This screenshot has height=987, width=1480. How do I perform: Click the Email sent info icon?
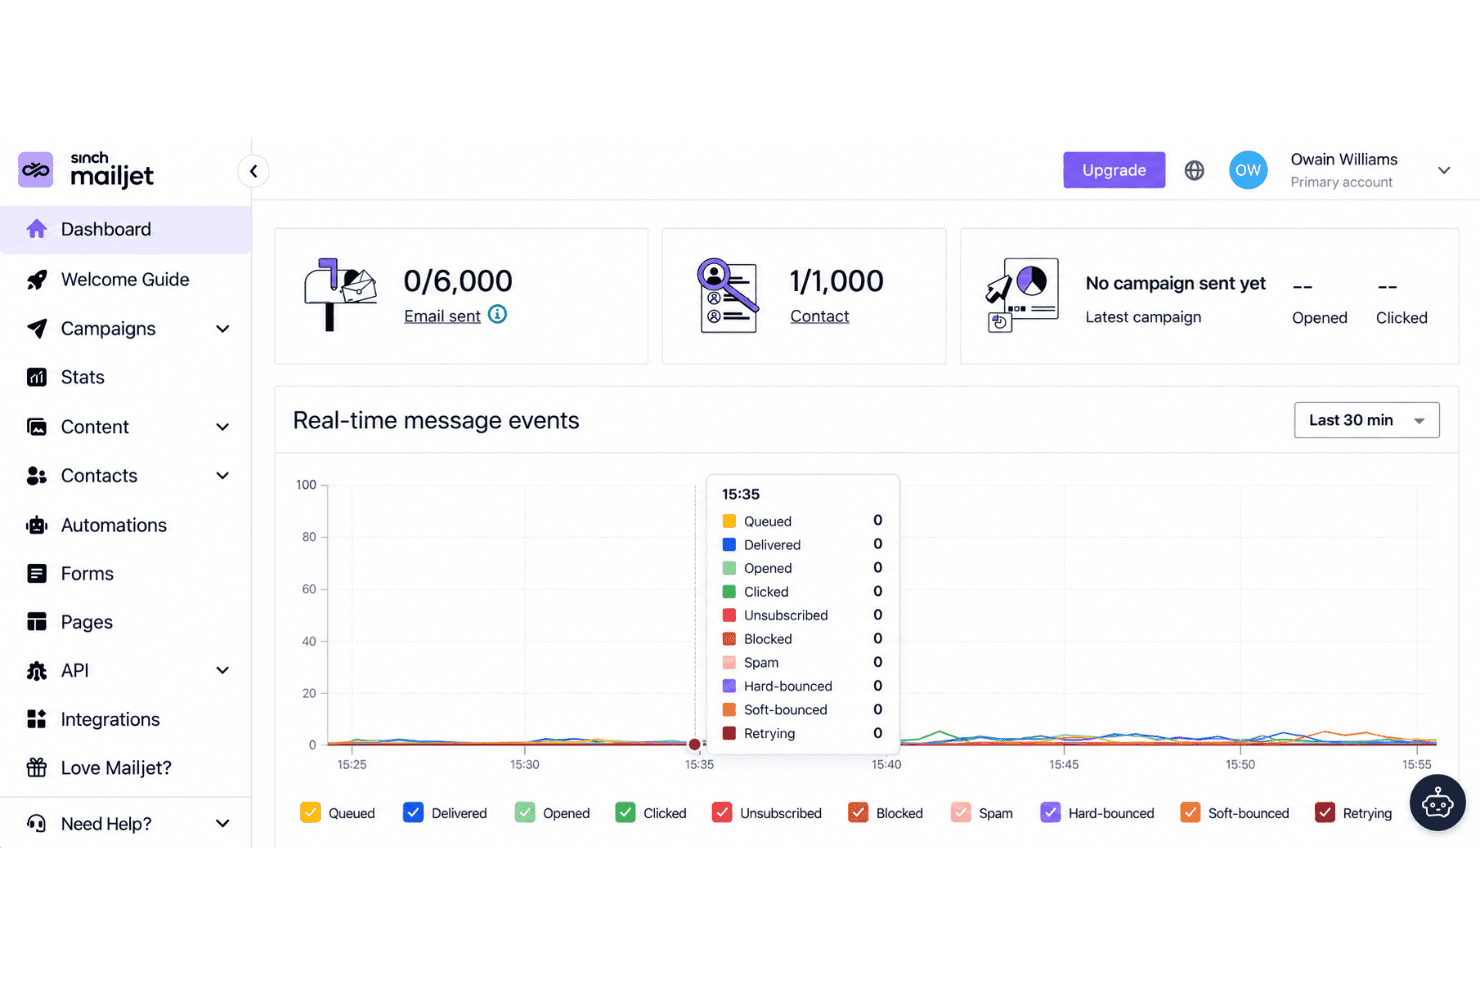(497, 314)
